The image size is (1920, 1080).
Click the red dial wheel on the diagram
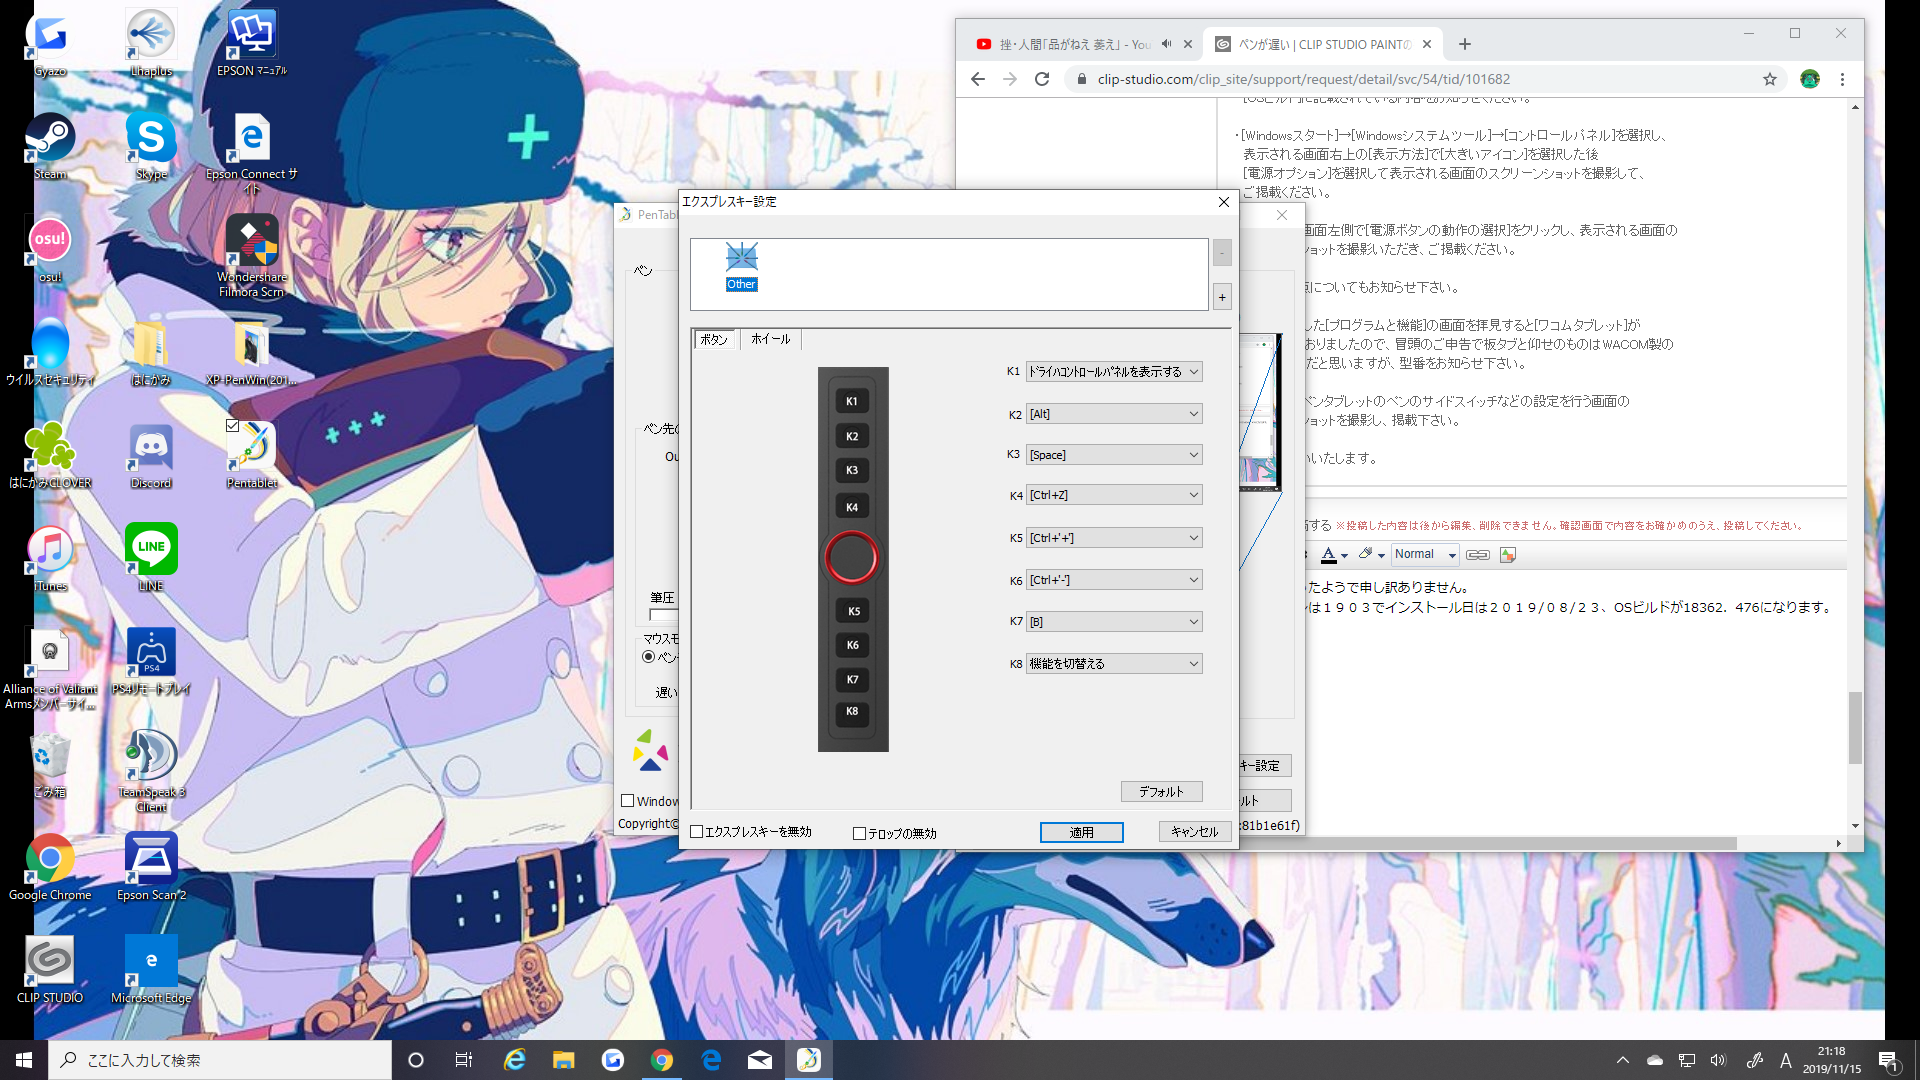[x=852, y=558]
